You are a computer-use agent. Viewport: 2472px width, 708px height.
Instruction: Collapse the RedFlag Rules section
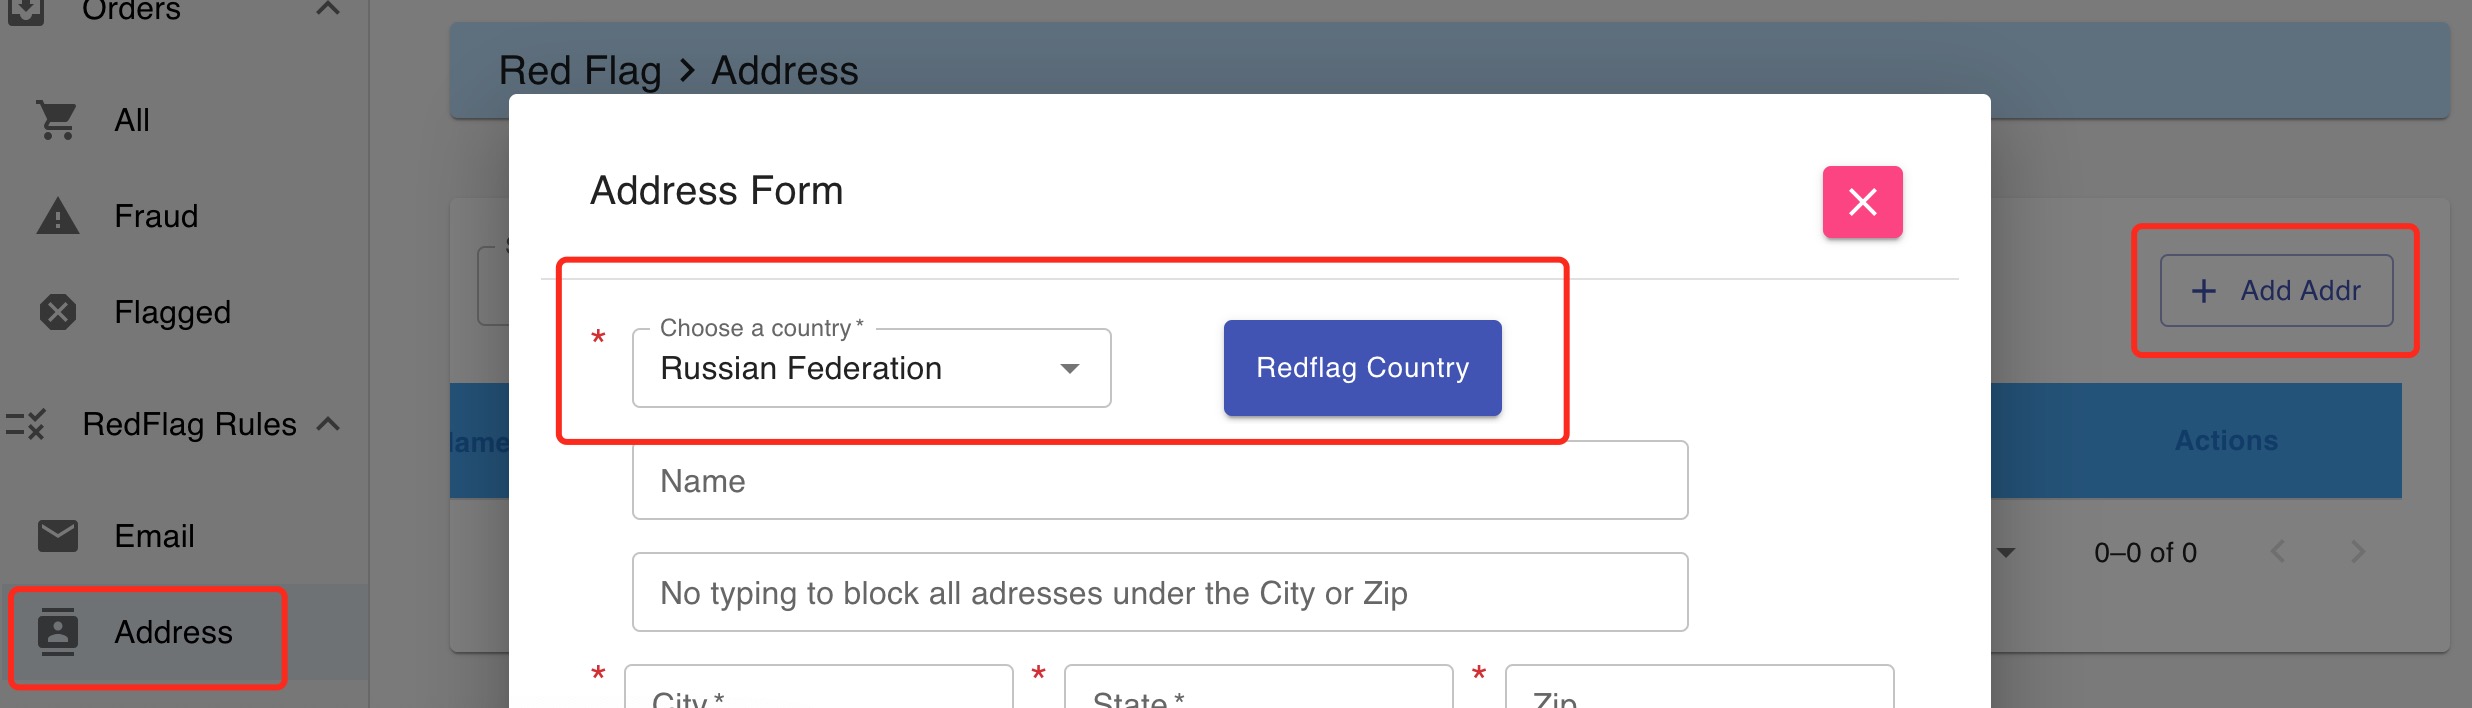(x=328, y=424)
